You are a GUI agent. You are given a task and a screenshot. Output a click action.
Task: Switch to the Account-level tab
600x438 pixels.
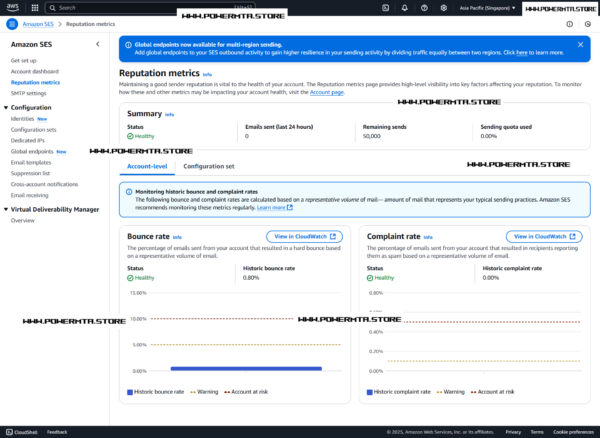pos(147,166)
